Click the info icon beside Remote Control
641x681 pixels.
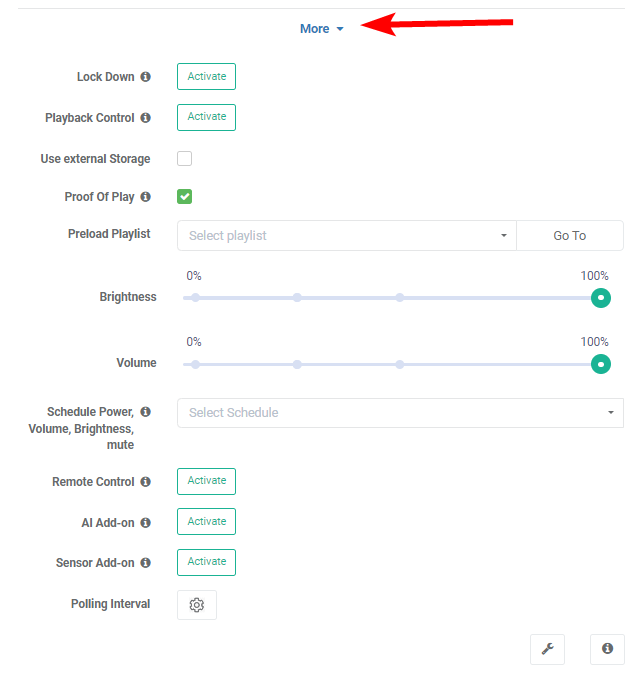[x=146, y=482]
